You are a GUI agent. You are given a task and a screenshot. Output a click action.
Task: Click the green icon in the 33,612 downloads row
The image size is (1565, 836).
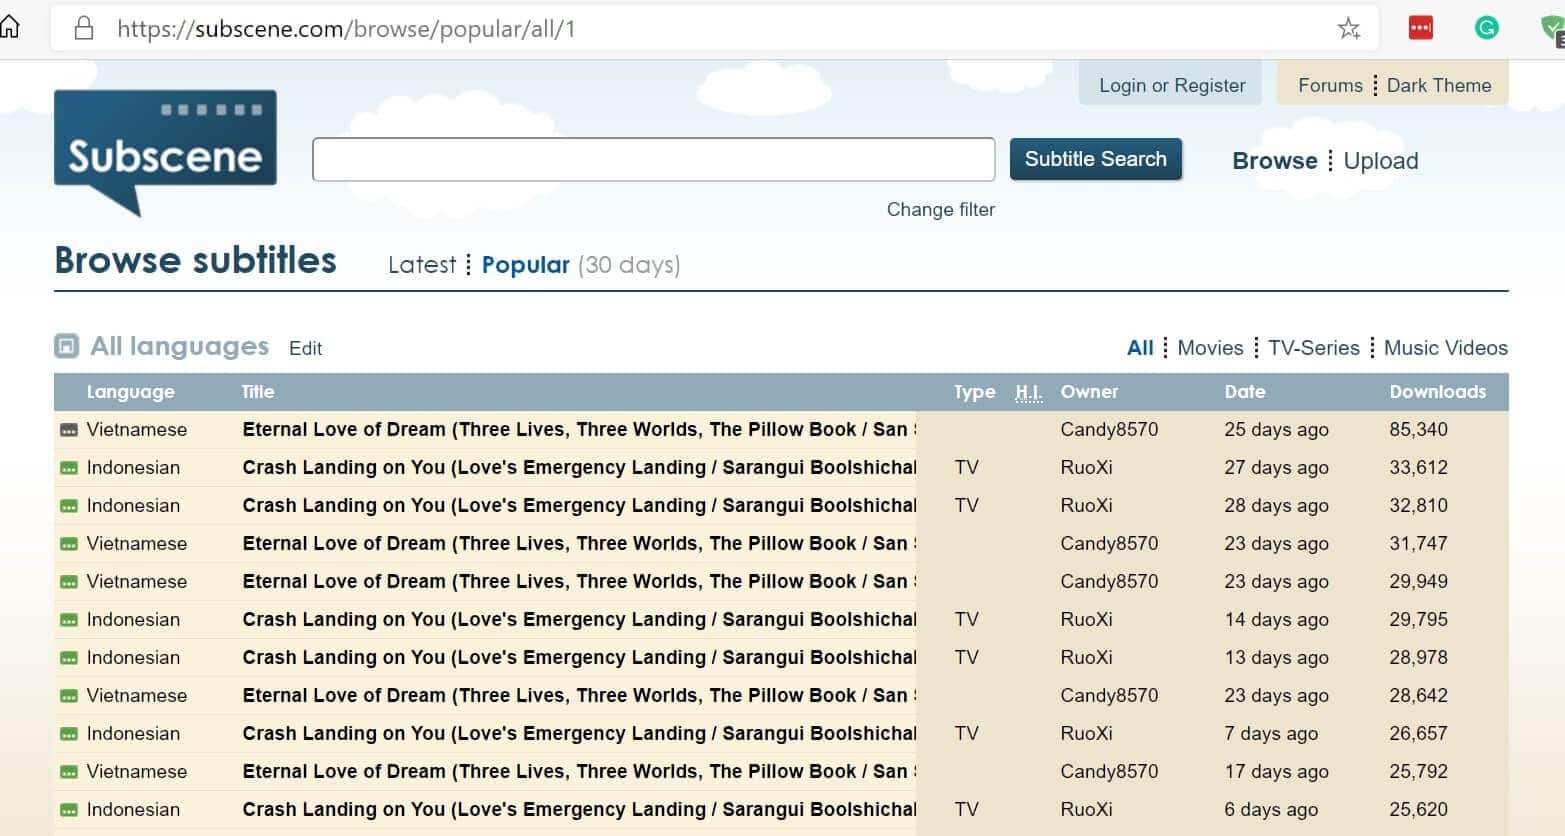(68, 468)
